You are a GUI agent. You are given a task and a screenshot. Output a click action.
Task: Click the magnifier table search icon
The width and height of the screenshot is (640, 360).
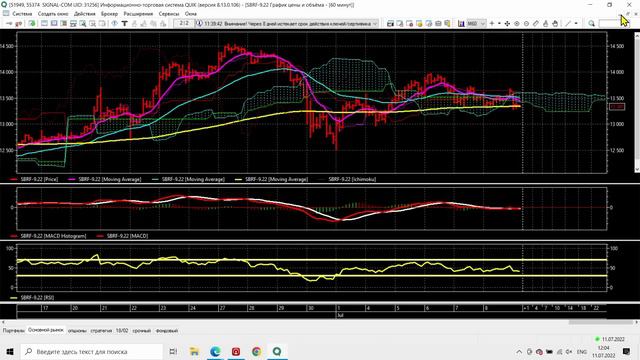pyautogui.click(x=83, y=24)
